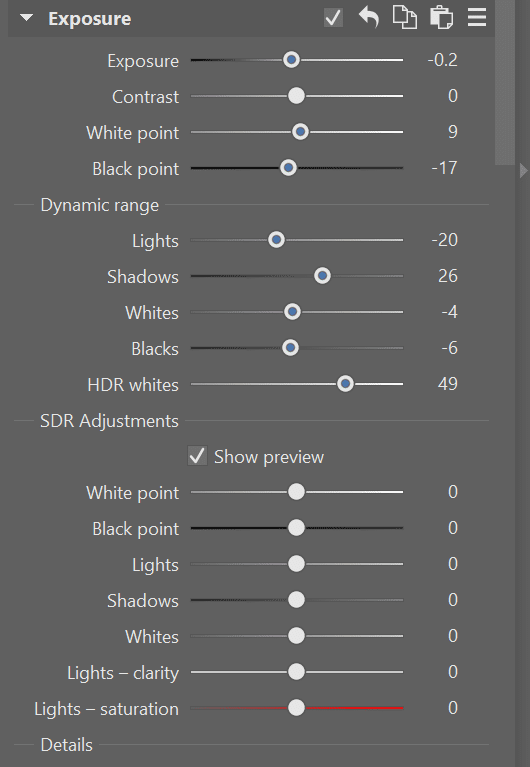Click the Lights – saturation slider handle

tap(296, 708)
